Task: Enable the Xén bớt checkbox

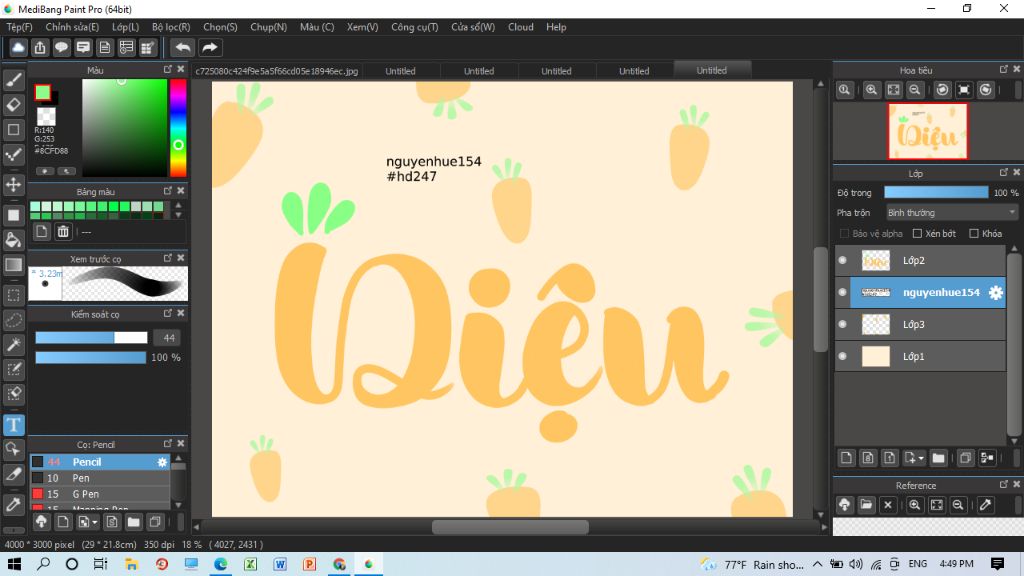Action: point(917,233)
